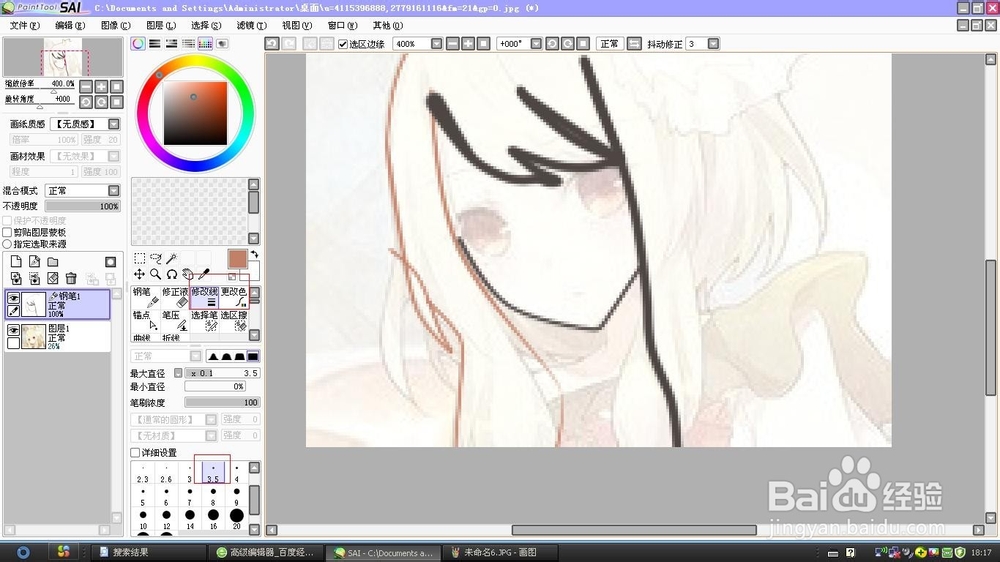
Task: Click the navigator preview thumbnail
Action: coord(63,57)
